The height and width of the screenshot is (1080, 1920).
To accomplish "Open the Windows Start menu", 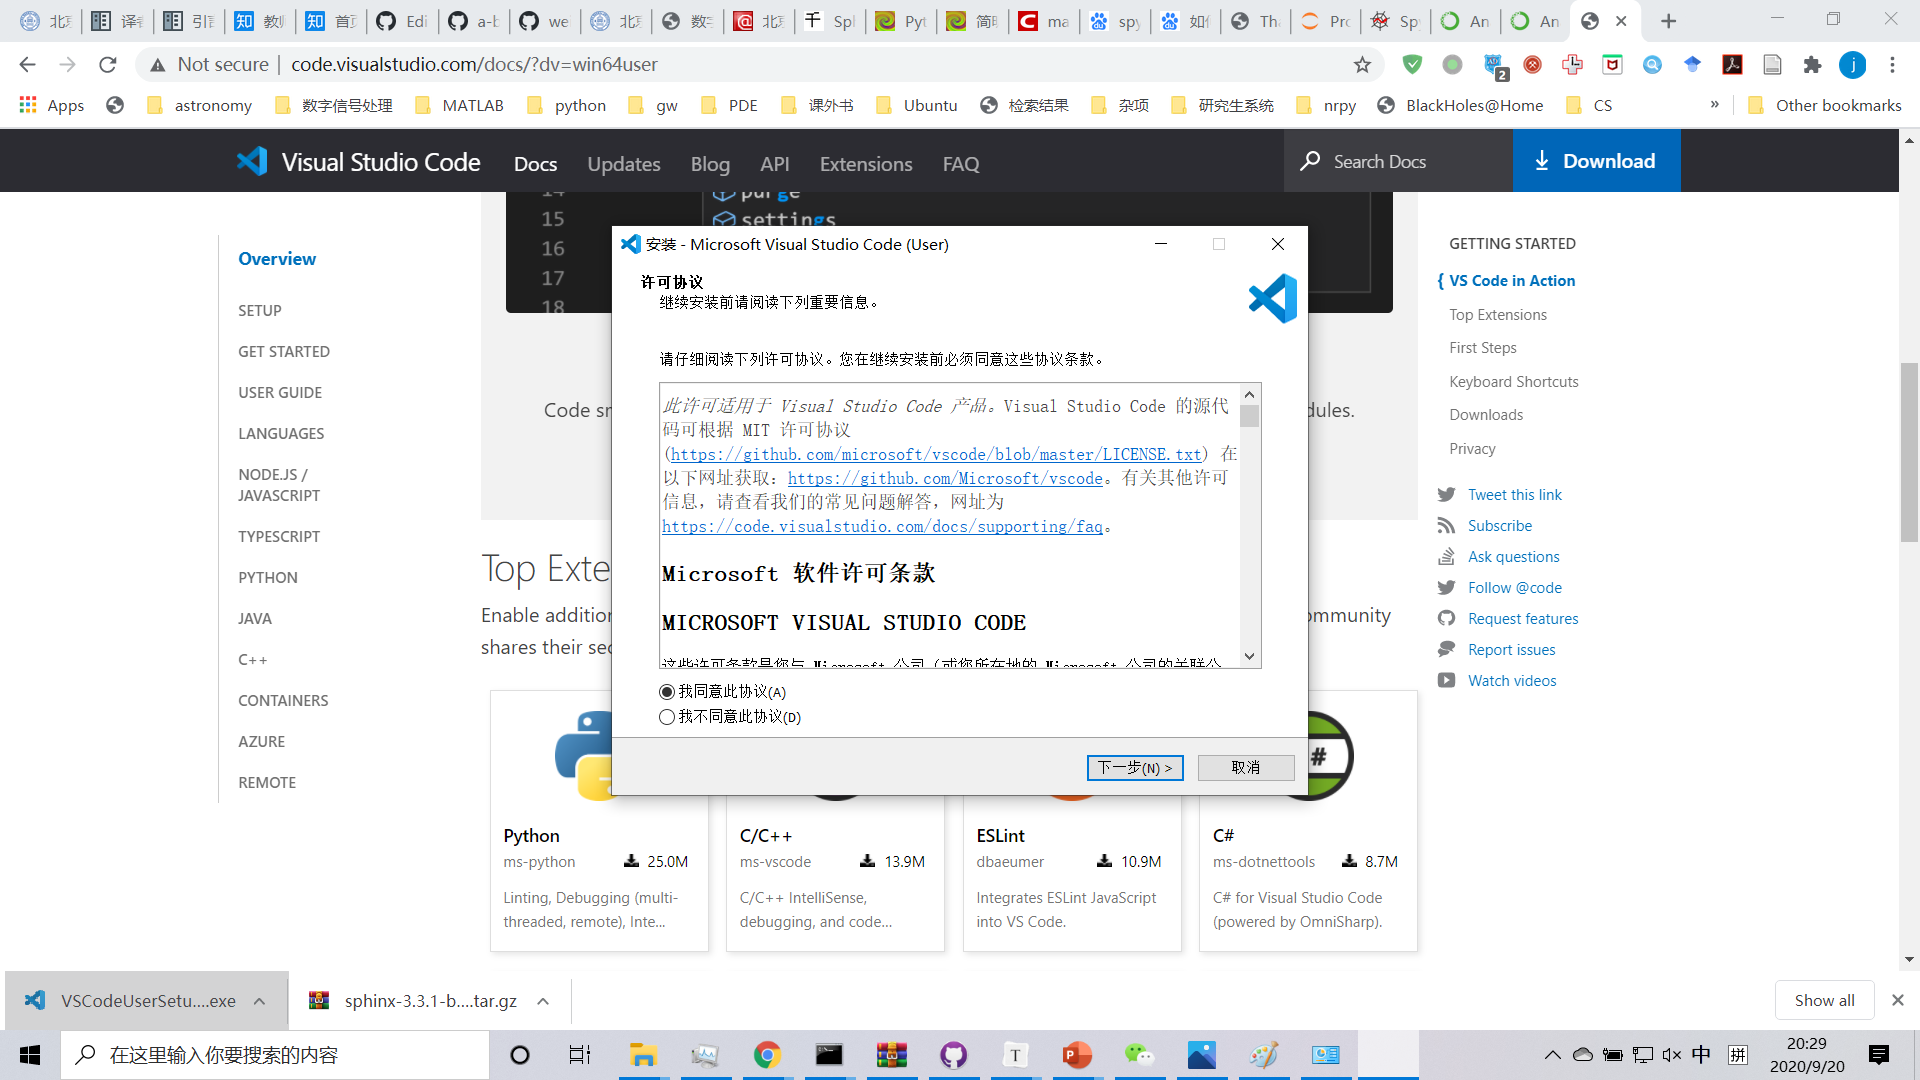I will click(30, 1055).
